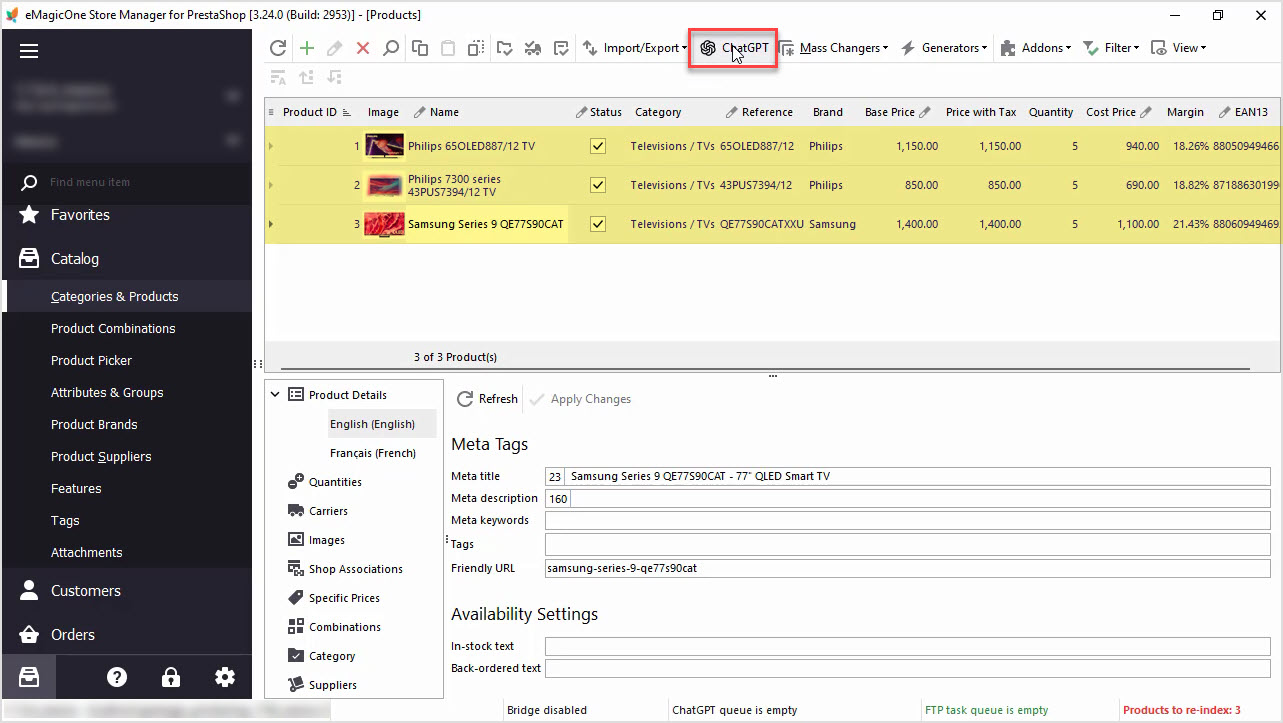Click the star icon beside Favorites
The height and width of the screenshot is (723, 1283).
click(30, 215)
